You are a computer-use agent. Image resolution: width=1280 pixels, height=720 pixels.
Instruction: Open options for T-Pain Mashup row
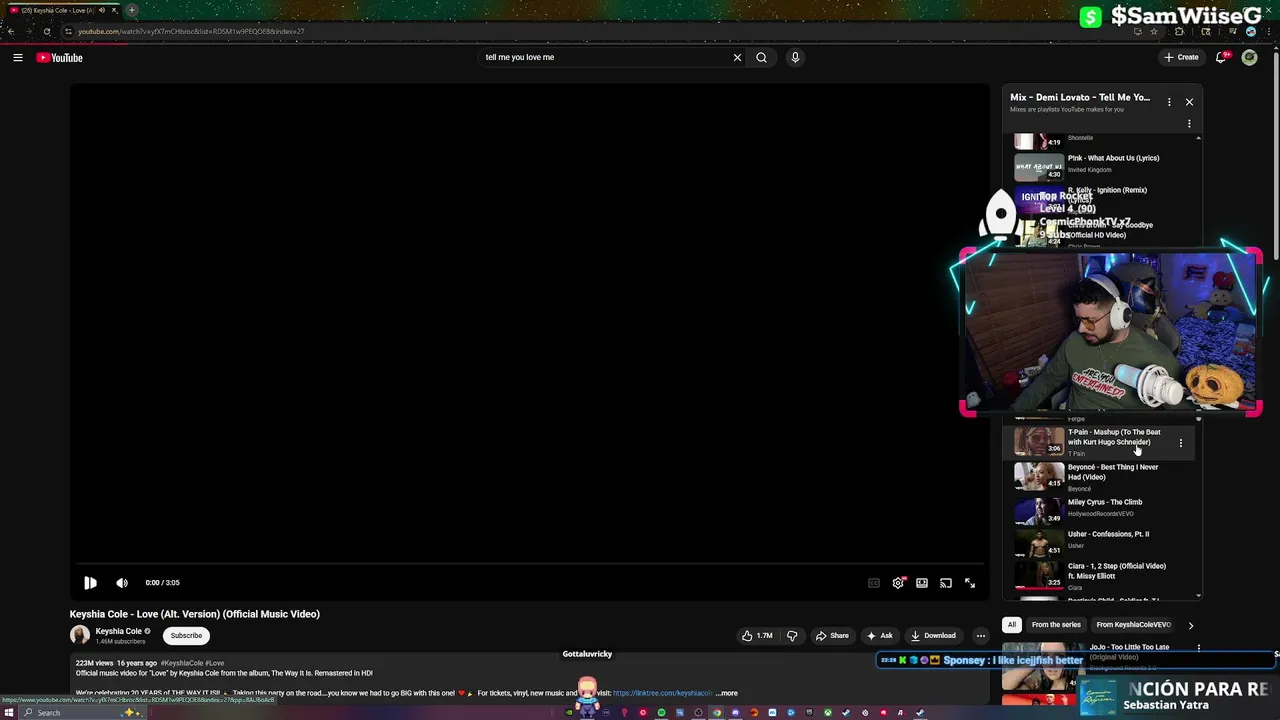pyautogui.click(x=1181, y=442)
